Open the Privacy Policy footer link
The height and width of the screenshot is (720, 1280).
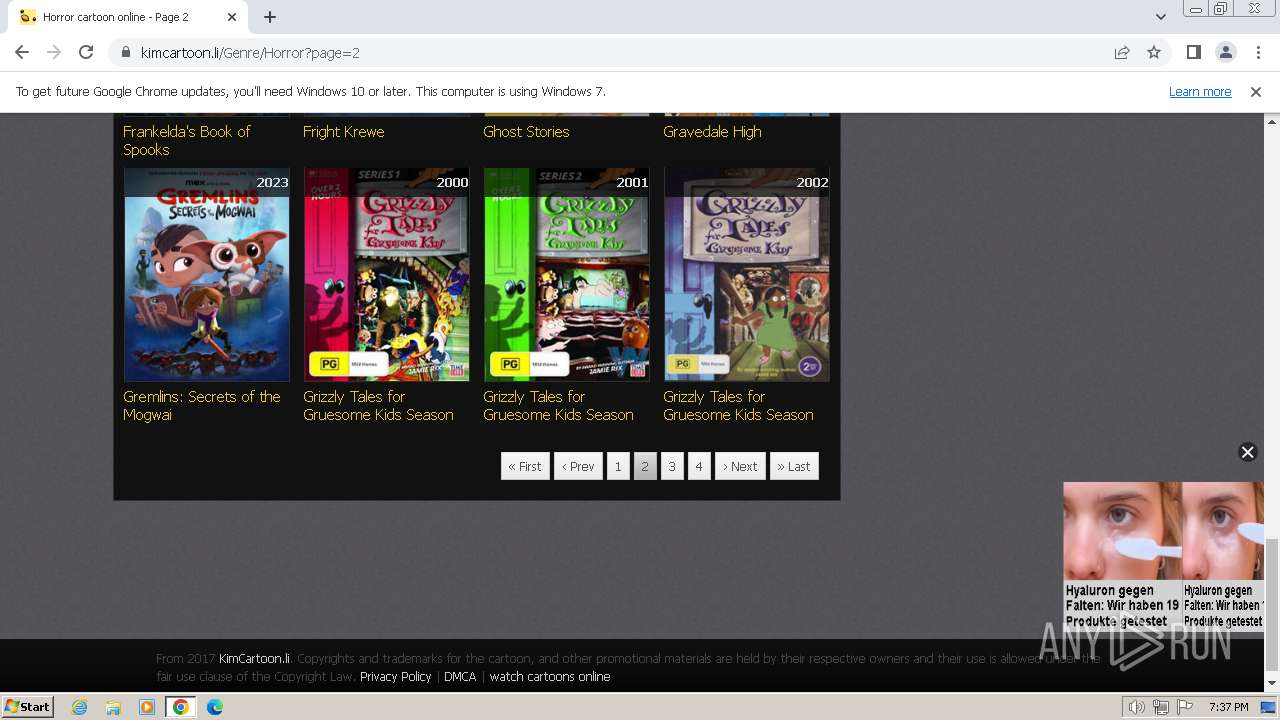pyautogui.click(x=395, y=676)
